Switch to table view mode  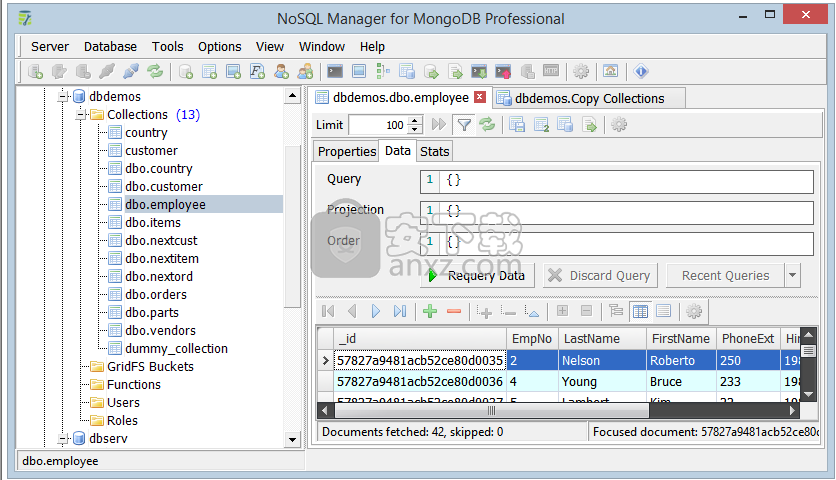click(x=640, y=311)
